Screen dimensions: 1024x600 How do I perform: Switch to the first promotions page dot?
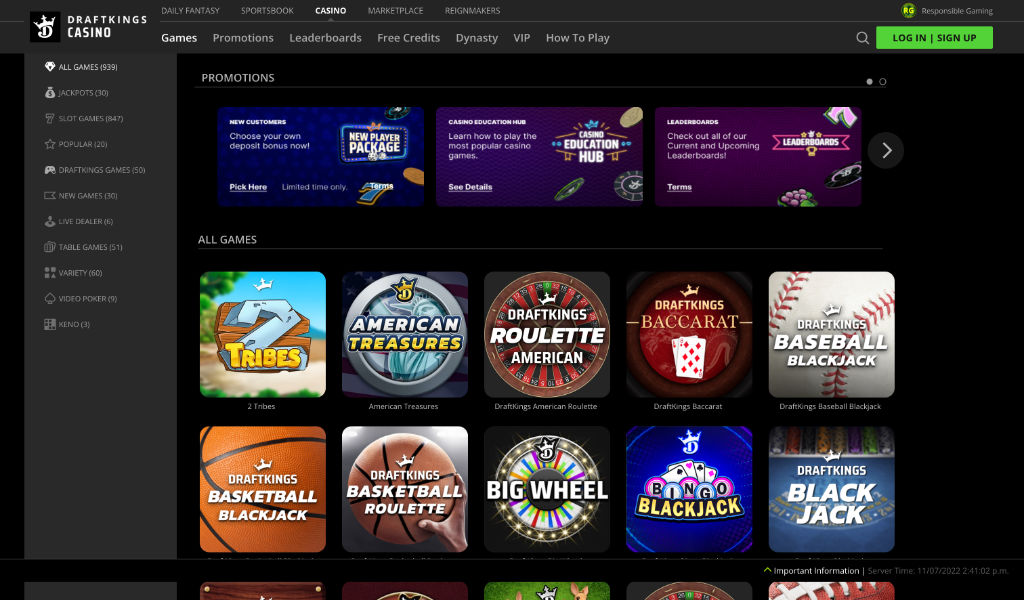point(869,82)
